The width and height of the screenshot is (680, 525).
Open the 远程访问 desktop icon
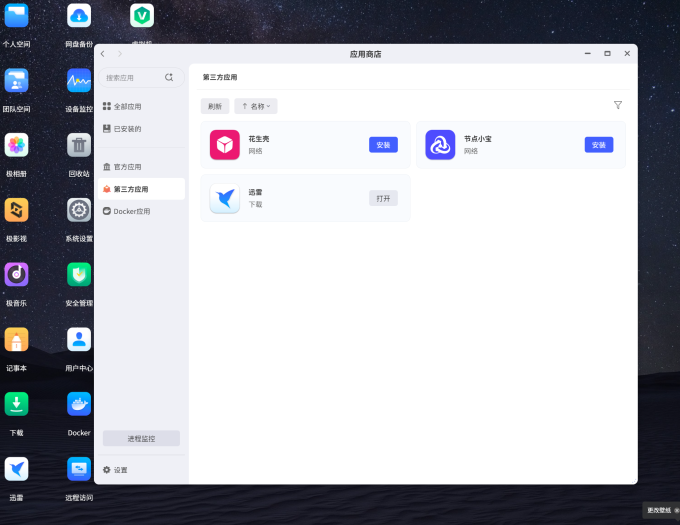click(79, 469)
